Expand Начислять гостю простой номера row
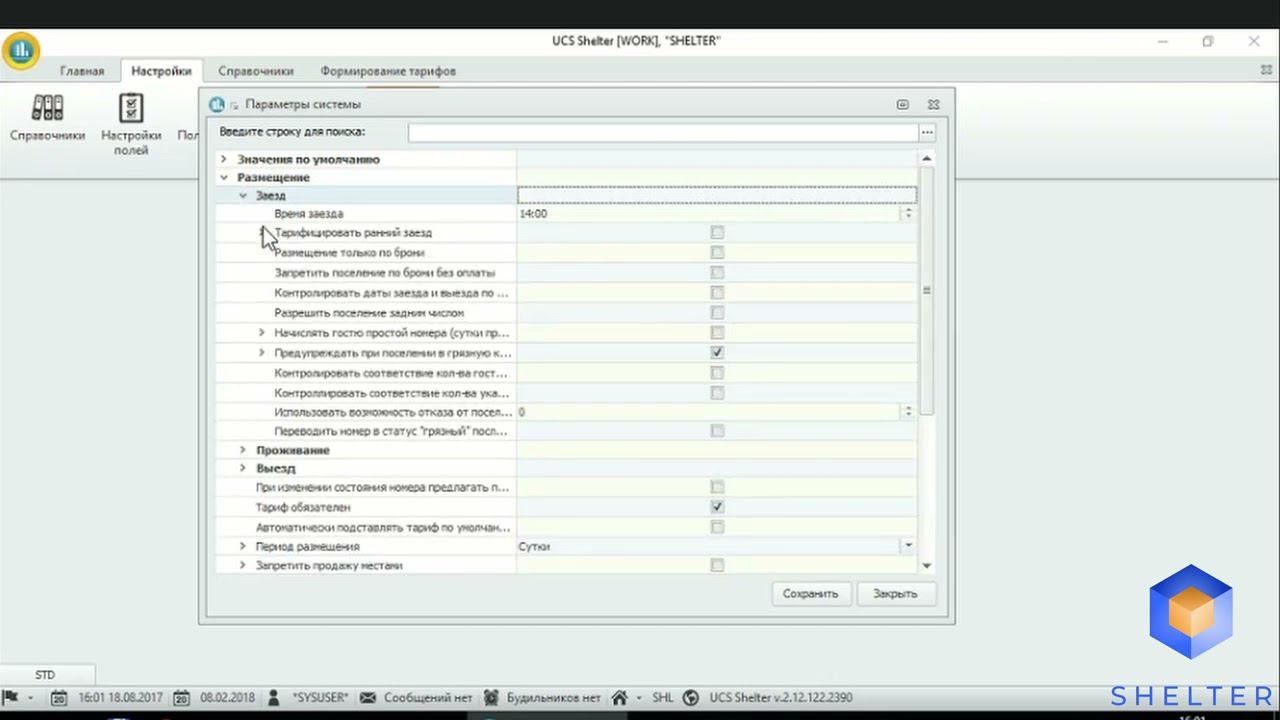The image size is (1280, 720). coord(262,332)
